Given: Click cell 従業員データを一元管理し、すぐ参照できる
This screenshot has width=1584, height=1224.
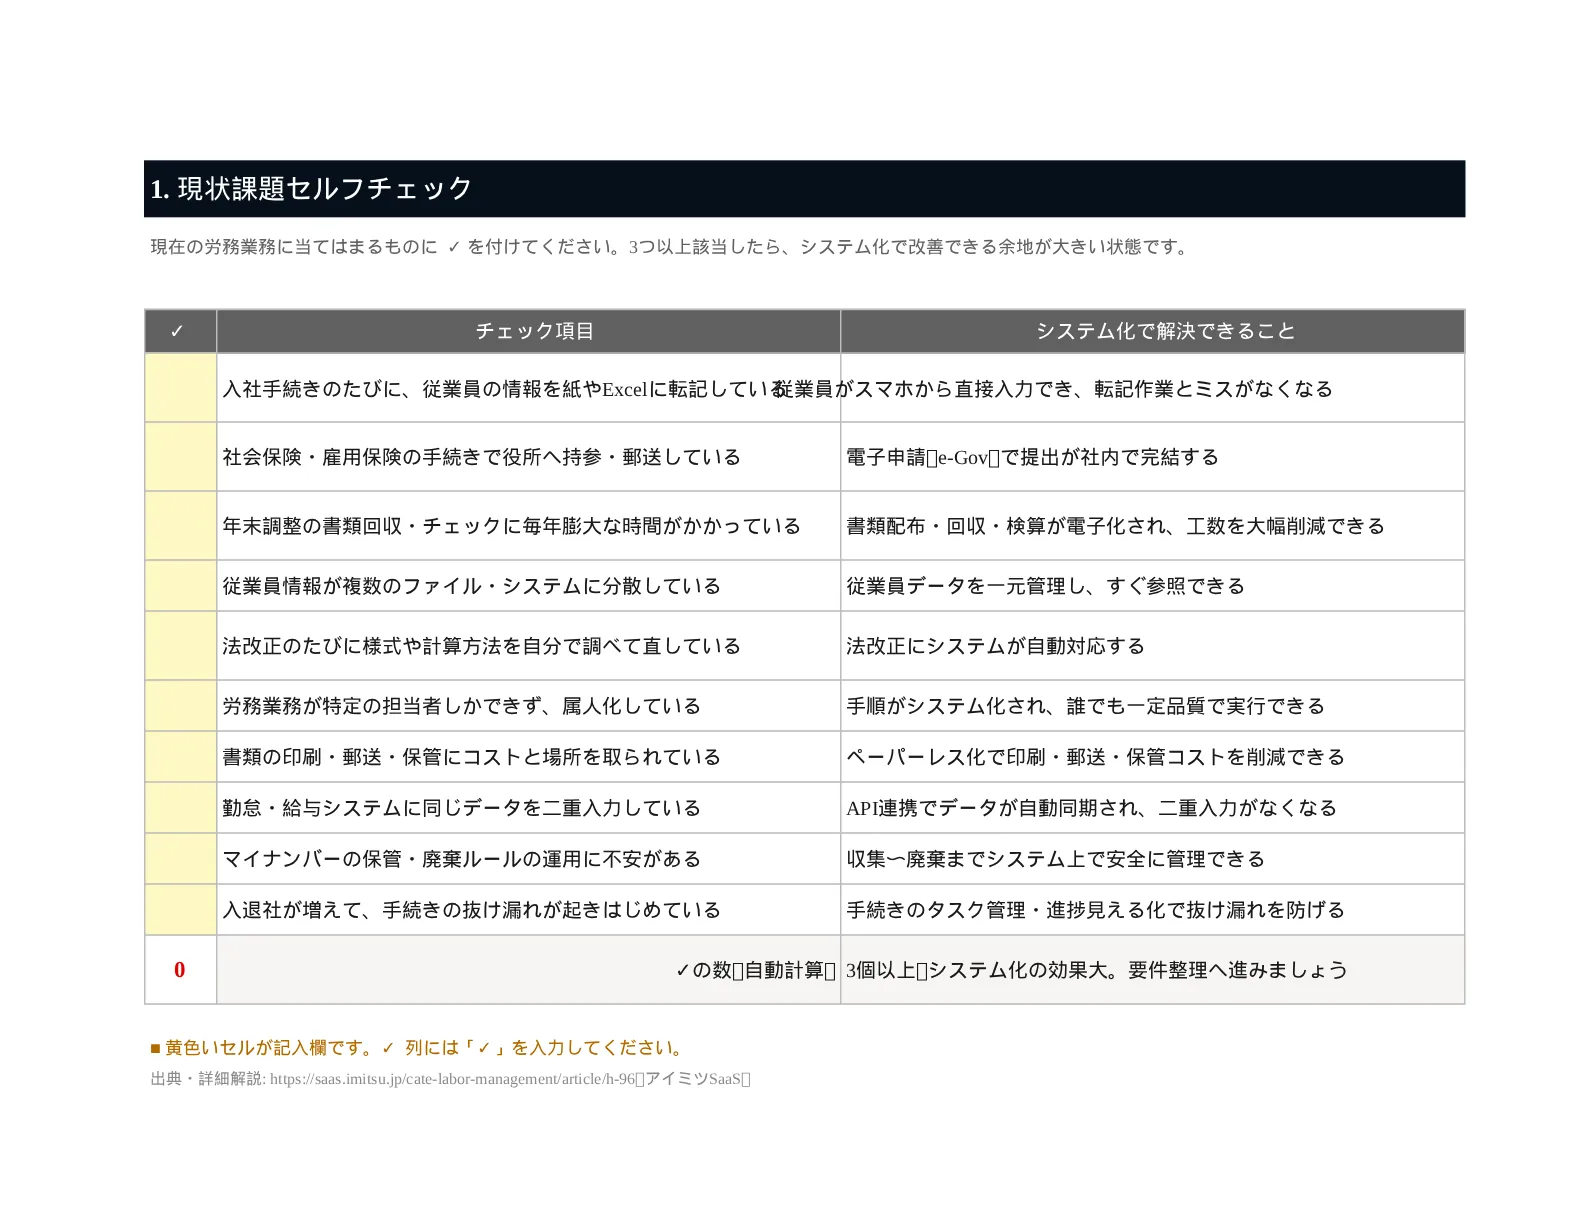Looking at the screenshot, I should pos(1153,586).
